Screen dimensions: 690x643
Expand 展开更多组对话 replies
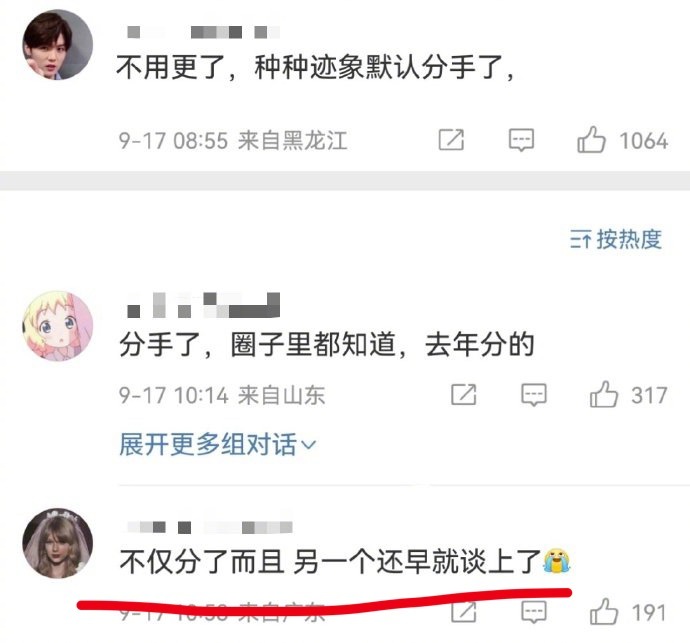[x=218, y=444]
